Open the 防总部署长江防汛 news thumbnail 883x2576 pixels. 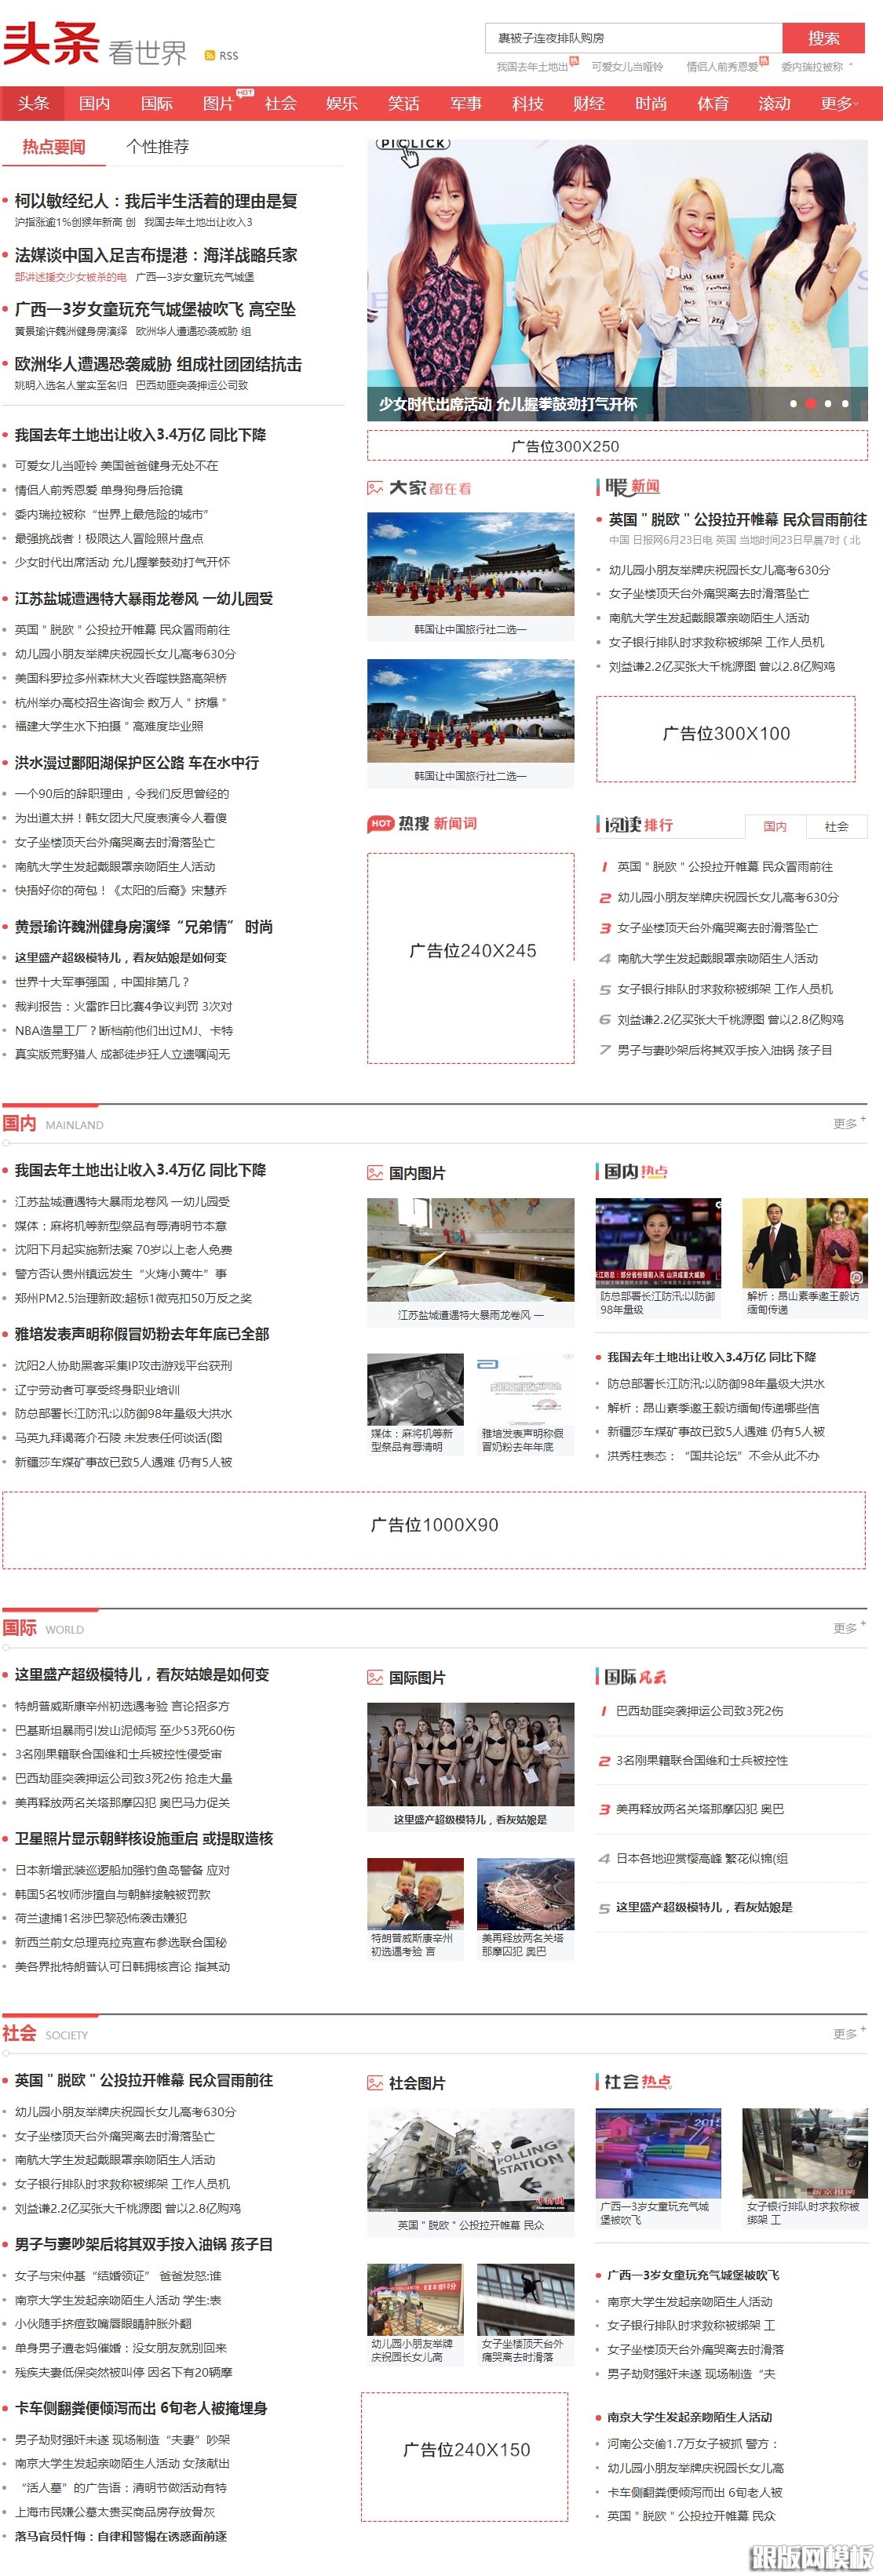point(658,1242)
